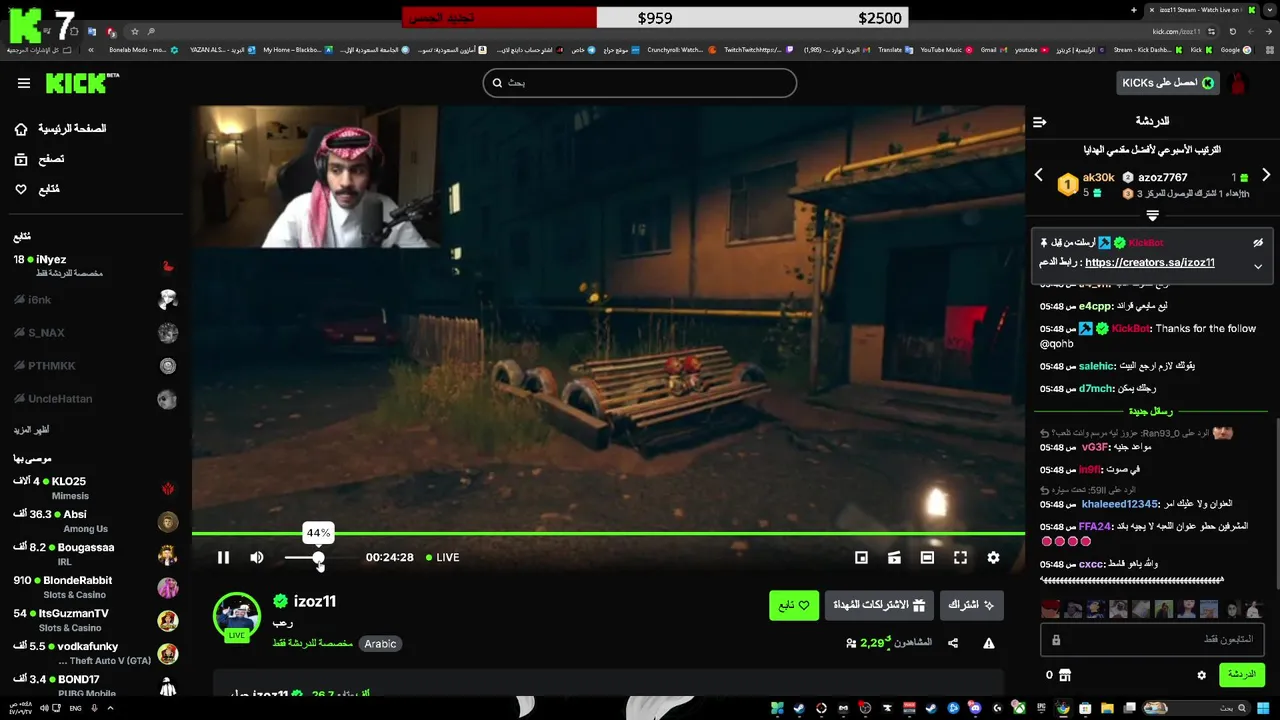
Task: Enable picture-in-picture (mini player) mode
Action: click(861, 557)
